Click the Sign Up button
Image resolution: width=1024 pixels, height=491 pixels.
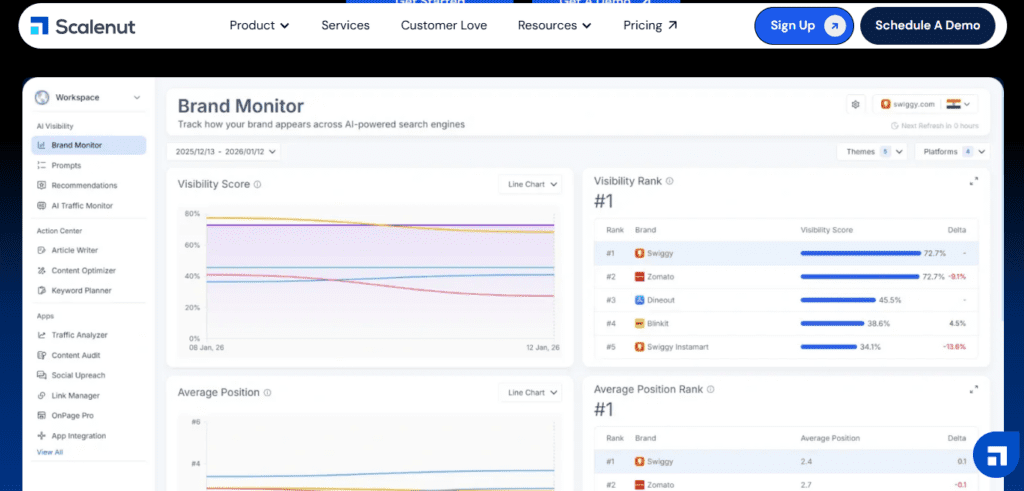[x=803, y=26]
